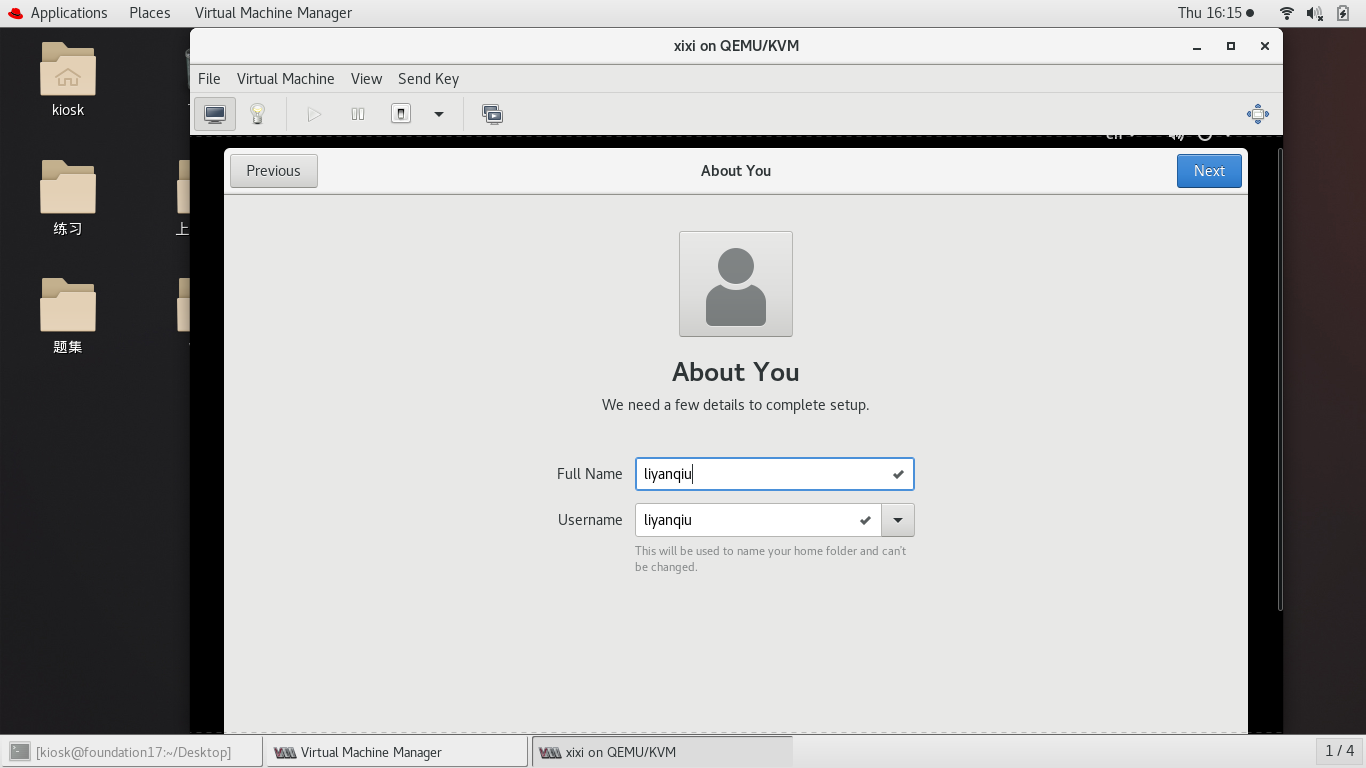
Task: Minimize the xixi VM window
Action: coord(1197,46)
